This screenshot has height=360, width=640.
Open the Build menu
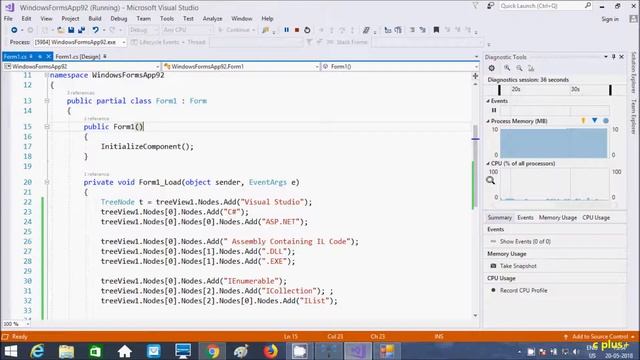[x=95, y=18]
